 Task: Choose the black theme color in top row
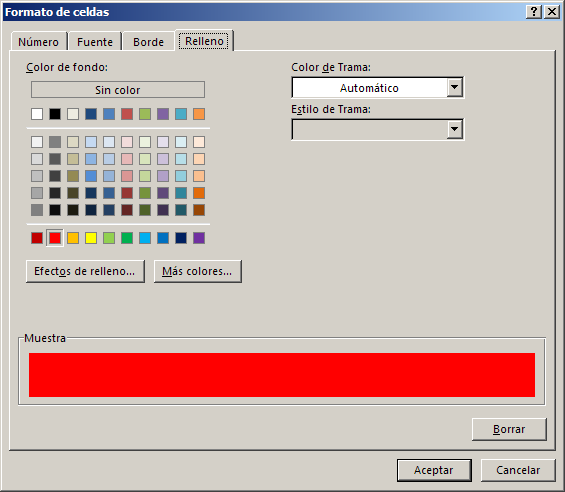[55, 114]
